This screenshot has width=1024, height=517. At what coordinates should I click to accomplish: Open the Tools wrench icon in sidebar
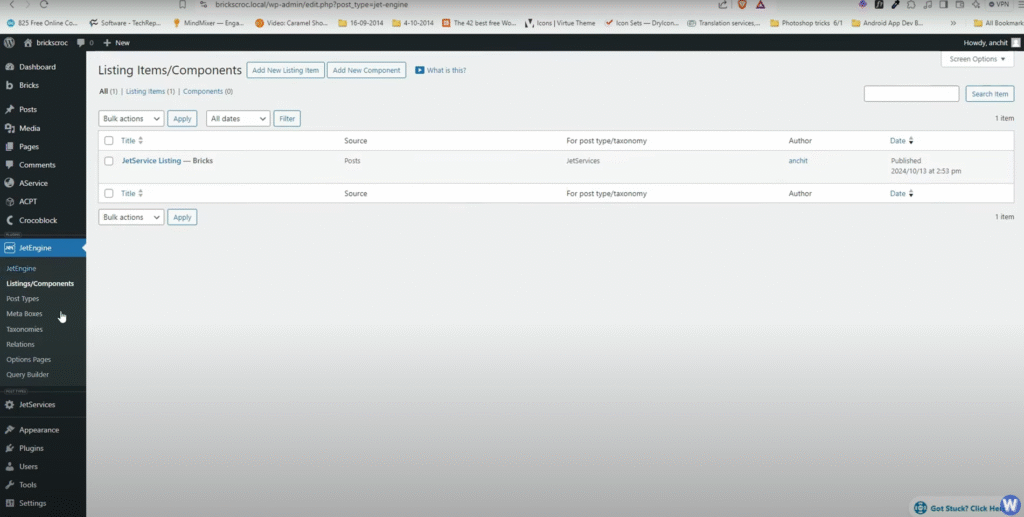tap(9, 485)
